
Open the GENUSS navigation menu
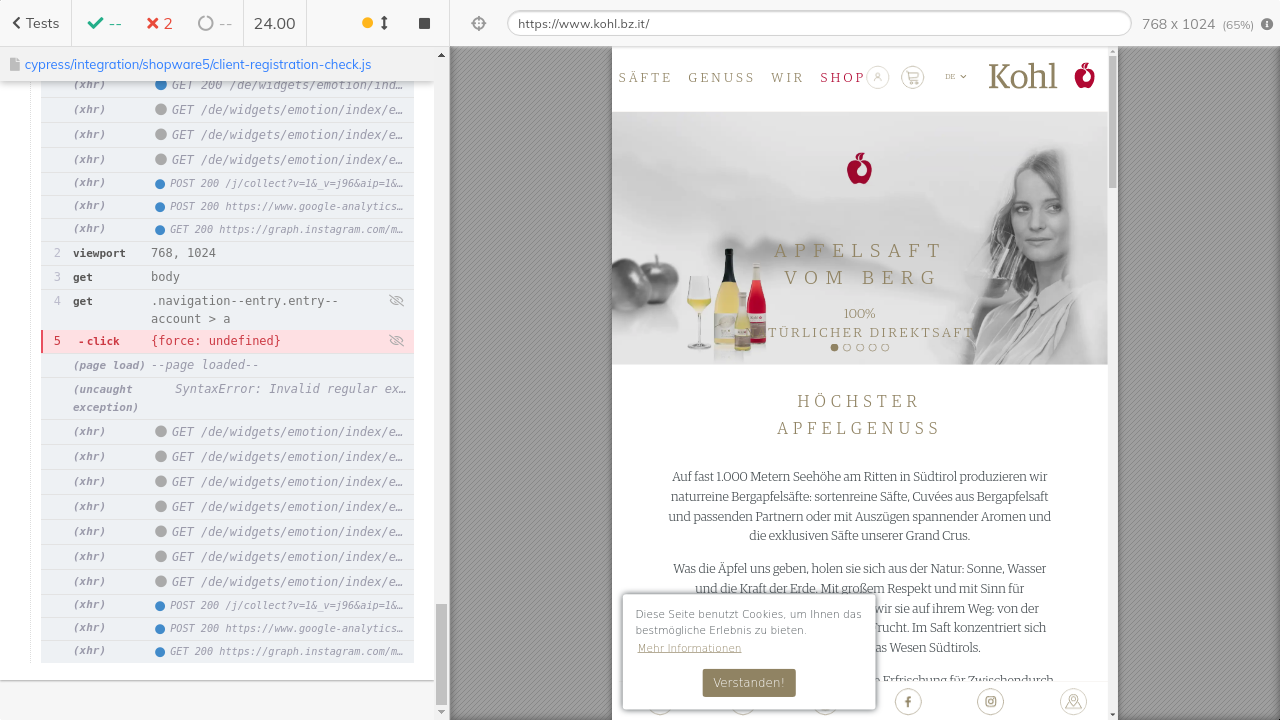721,78
